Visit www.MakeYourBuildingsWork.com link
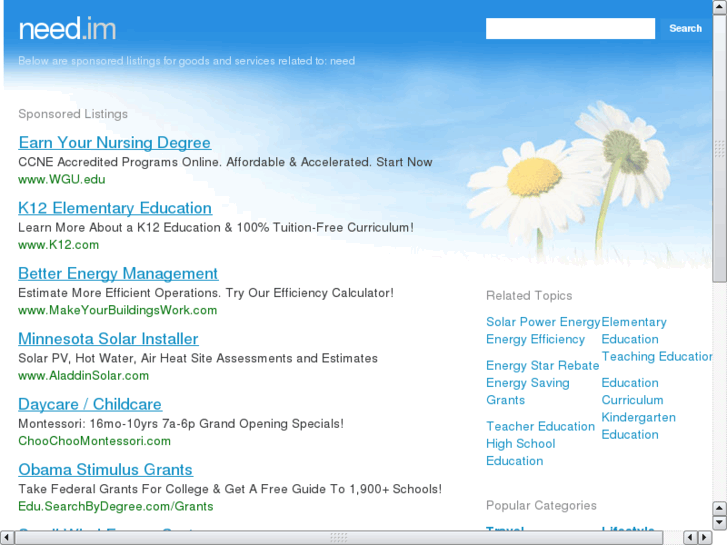This screenshot has height=545, width=727. [x=118, y=310]
